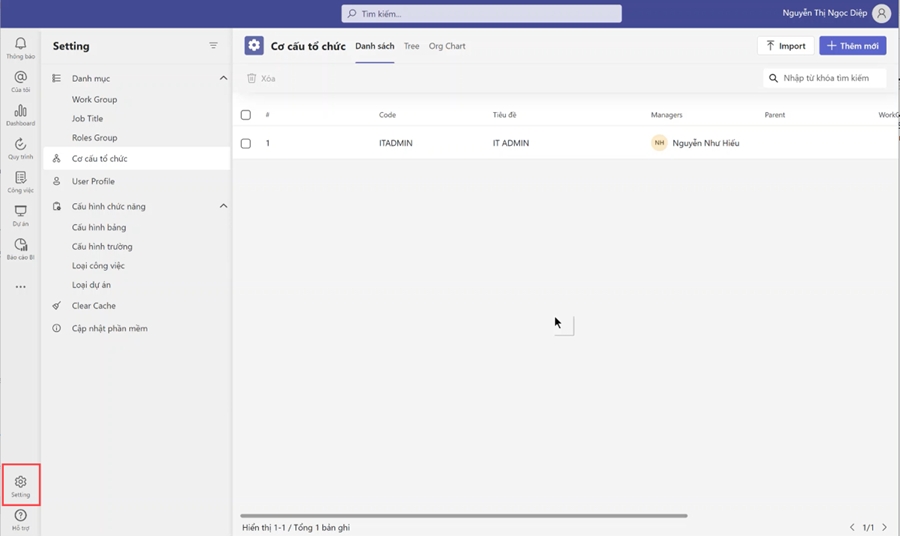This screenshot has width=900, height=536.
Task: Open the Thông báo notifications bell icon
Action: [20, 45]
